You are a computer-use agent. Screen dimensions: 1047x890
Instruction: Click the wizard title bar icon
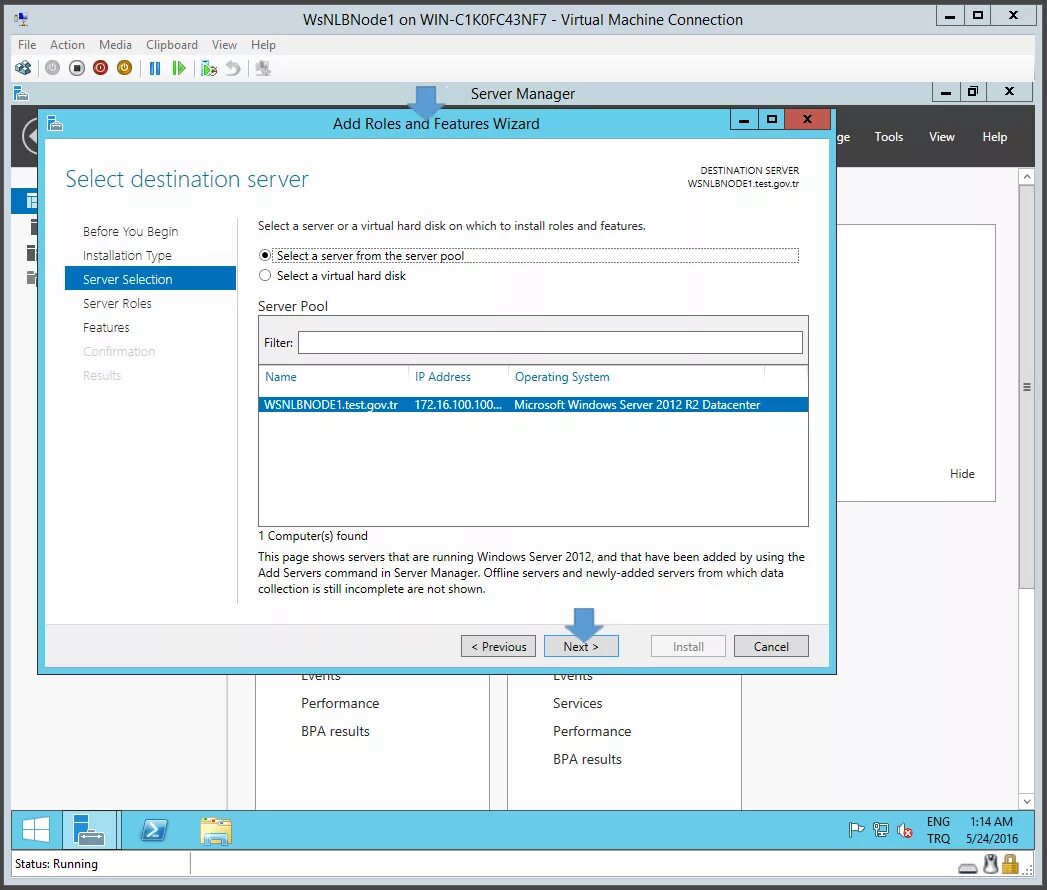[55, 124]
